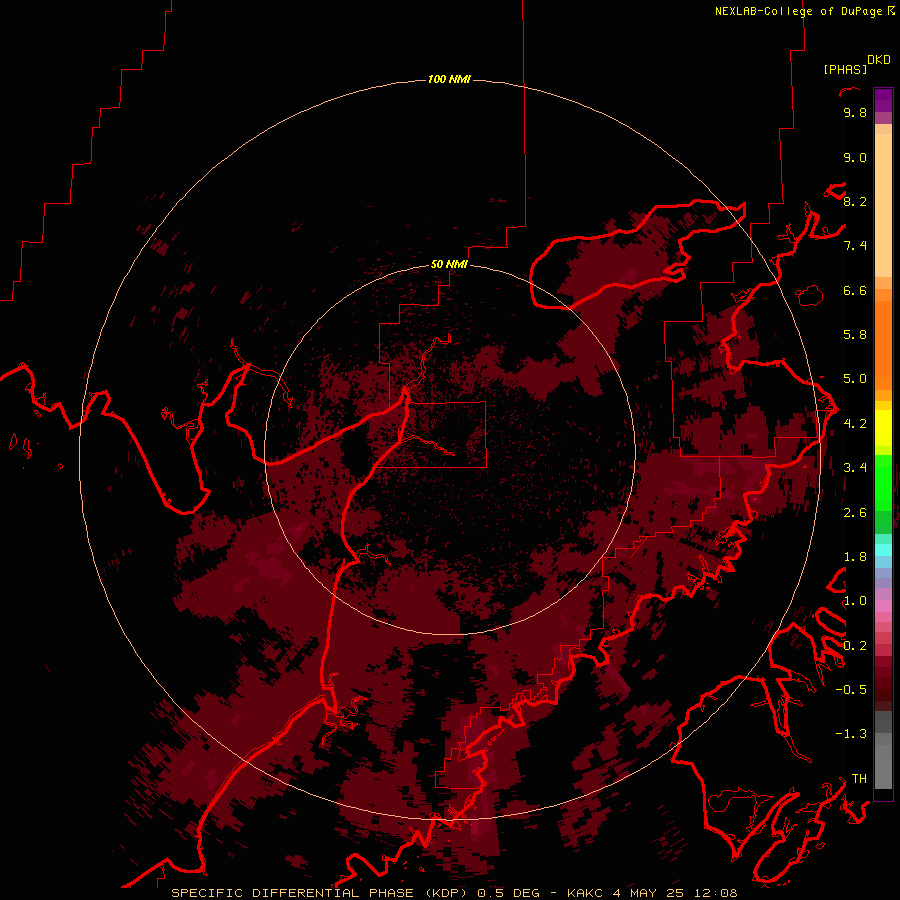The height and width of the screenshot is (900, 900).
Task: Click the cyan segment of the color scale
Action: pyautogui.click(x=883, y=549)
